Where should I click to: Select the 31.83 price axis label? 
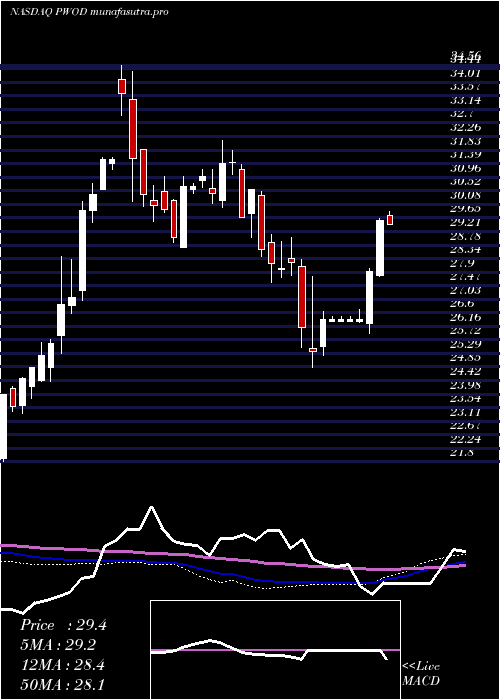[x=465, y=142]
